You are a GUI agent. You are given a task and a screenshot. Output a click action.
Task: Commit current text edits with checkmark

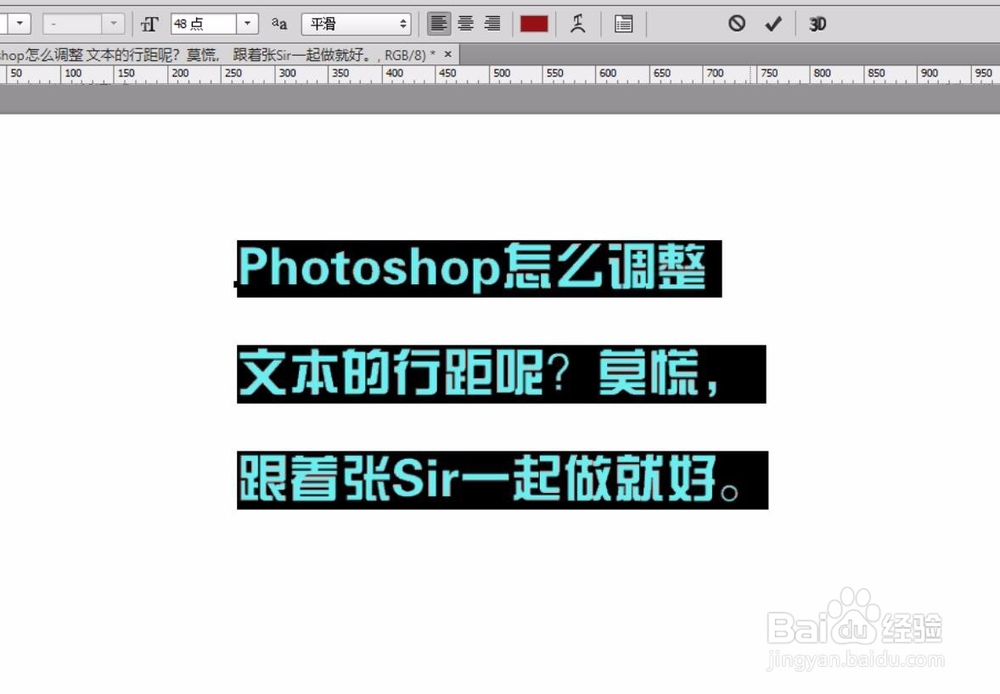773,24
